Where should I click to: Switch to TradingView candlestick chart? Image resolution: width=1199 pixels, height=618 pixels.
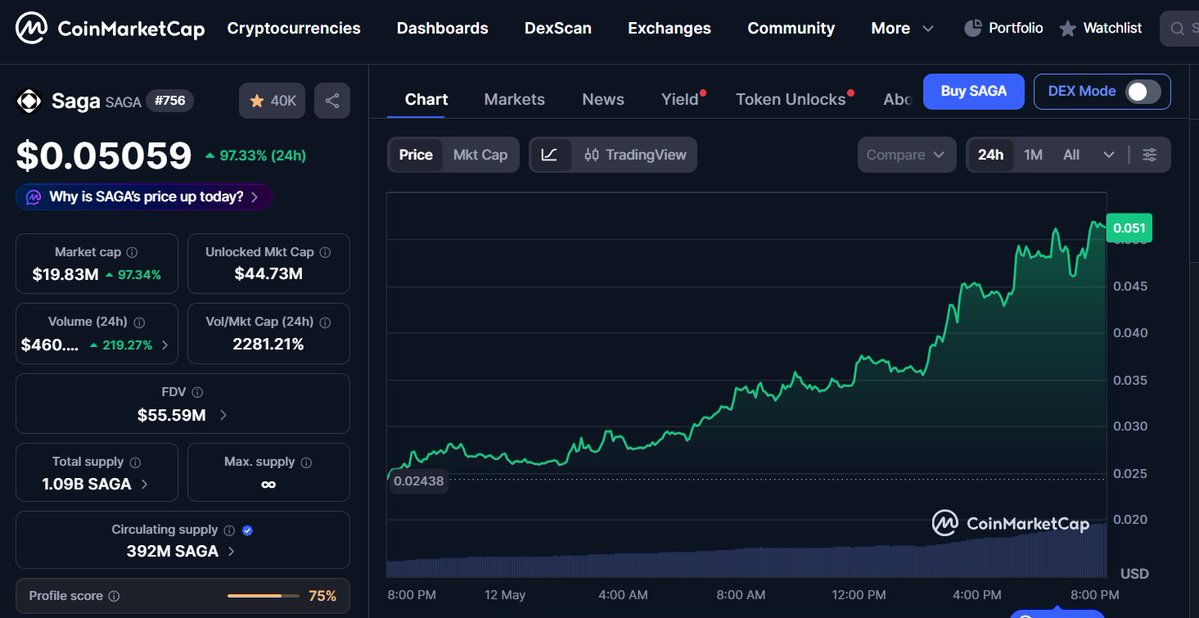(x=635, y=154)
